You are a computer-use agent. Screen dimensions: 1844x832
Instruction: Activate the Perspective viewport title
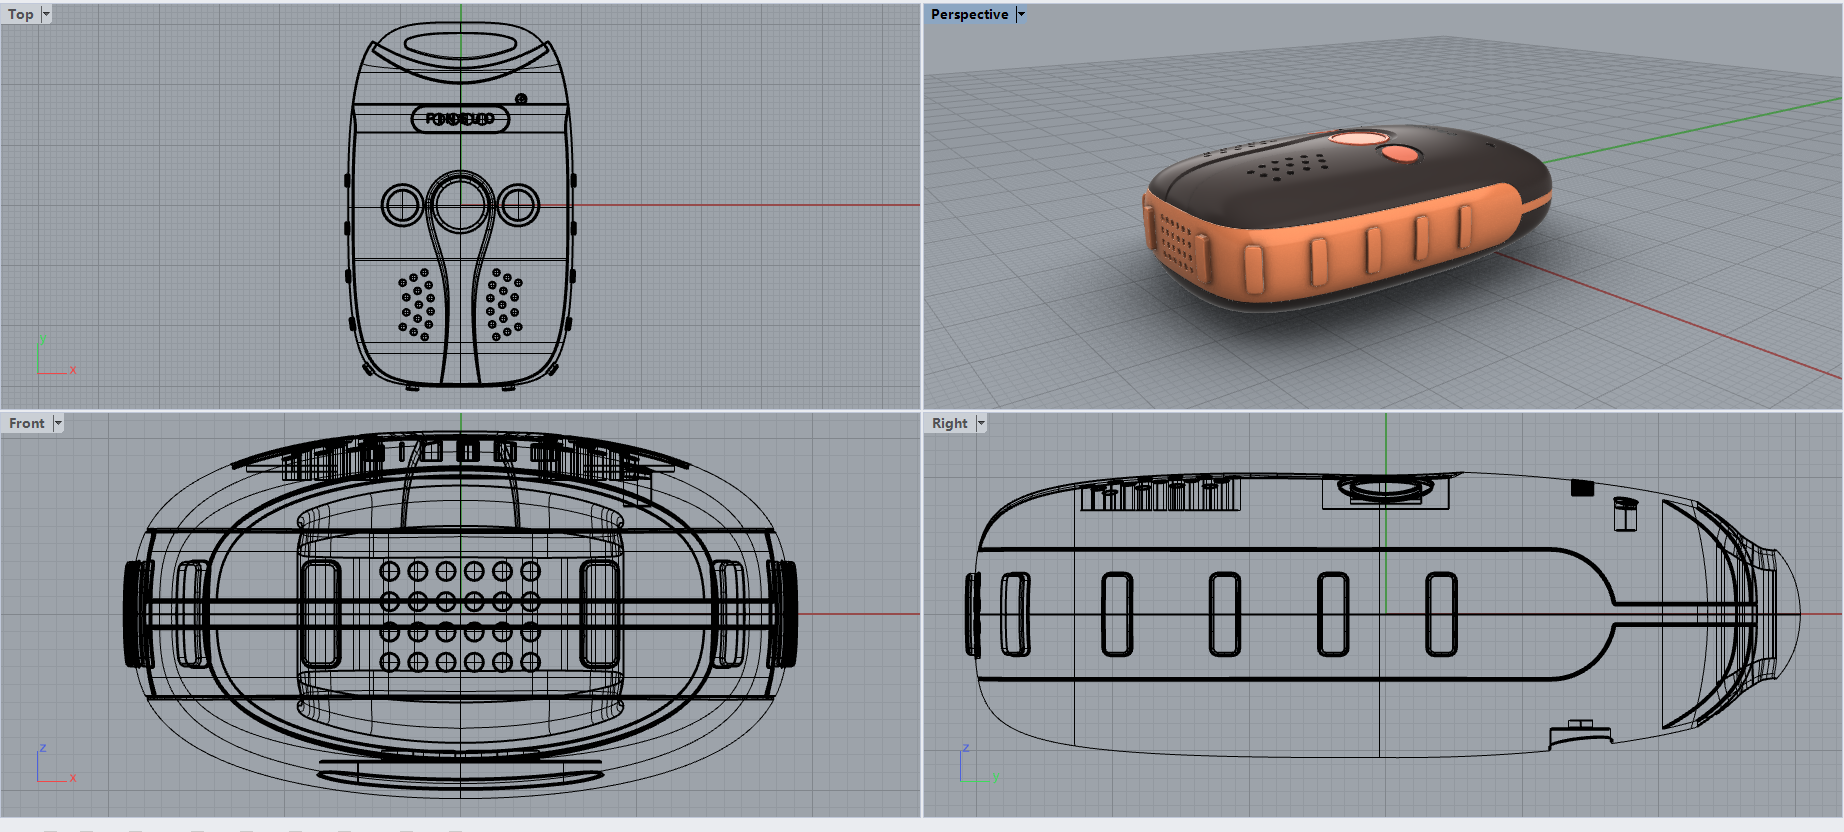[968, 14]
